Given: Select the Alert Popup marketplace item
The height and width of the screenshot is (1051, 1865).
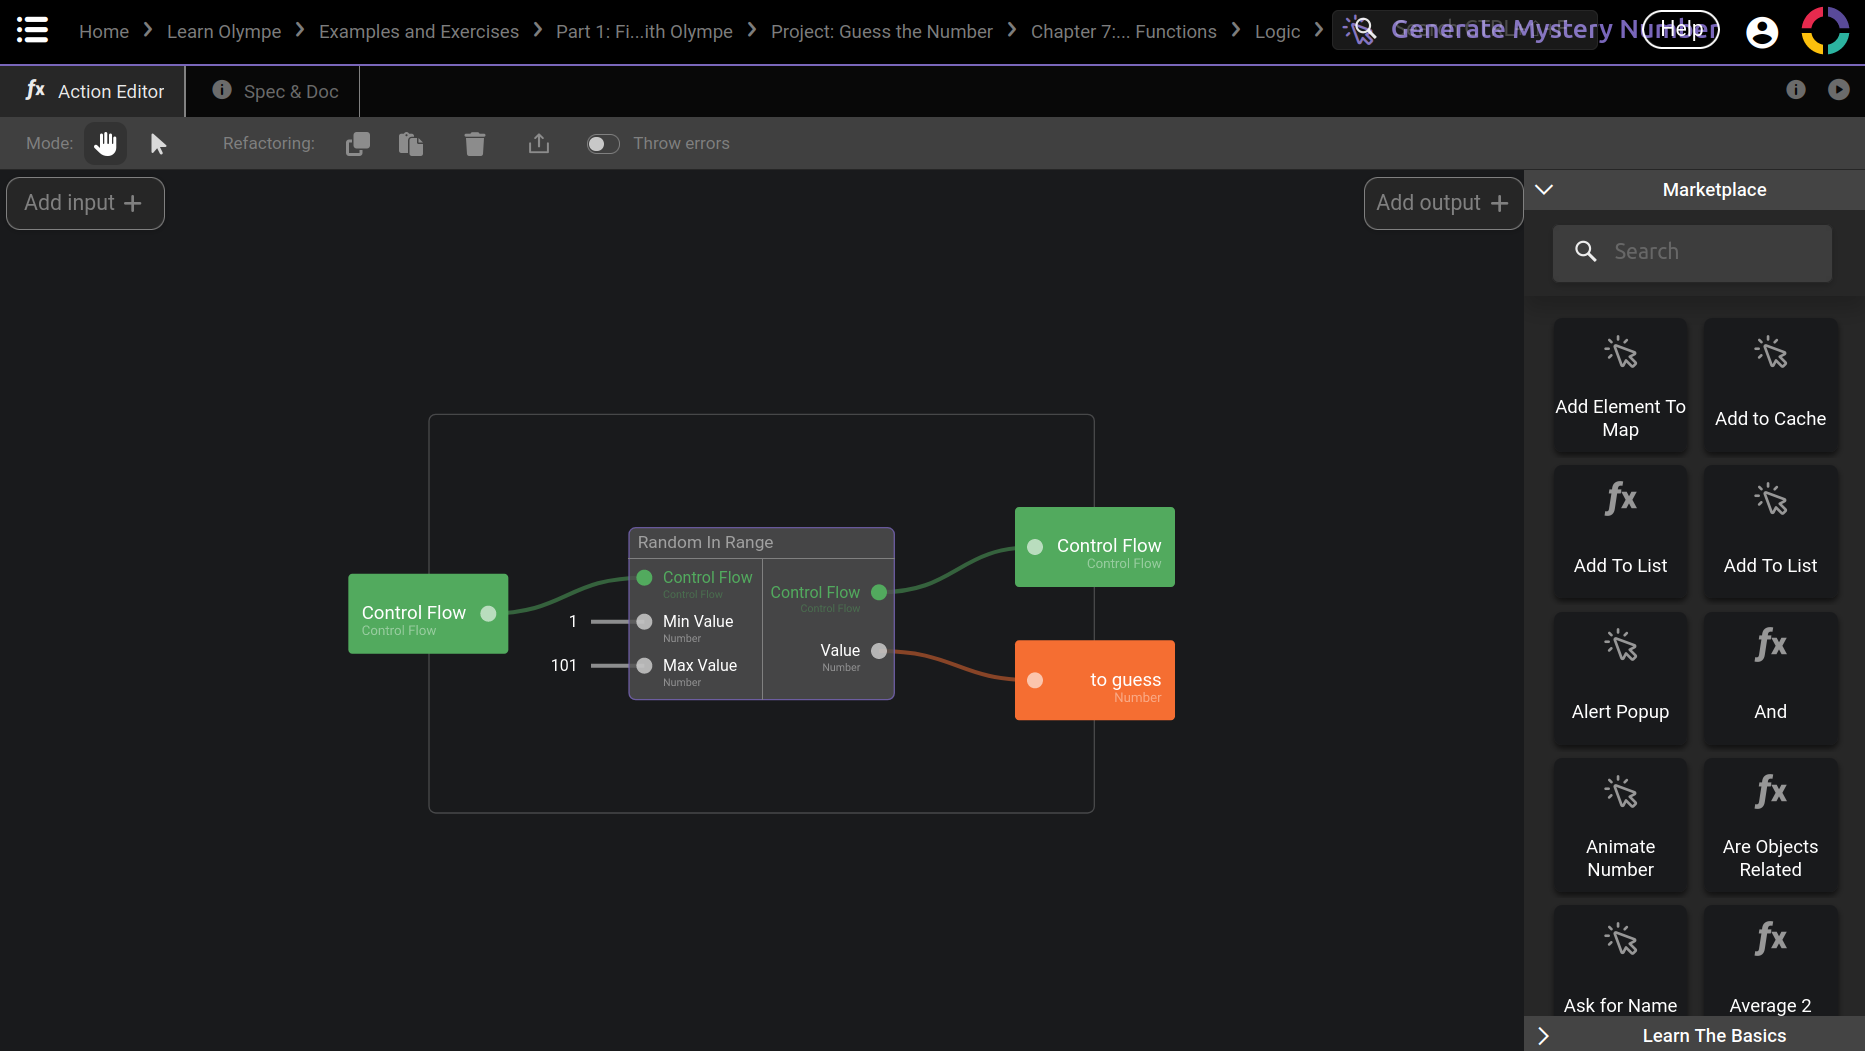Looking at the screenshot, I should (x=1620, y=680).
